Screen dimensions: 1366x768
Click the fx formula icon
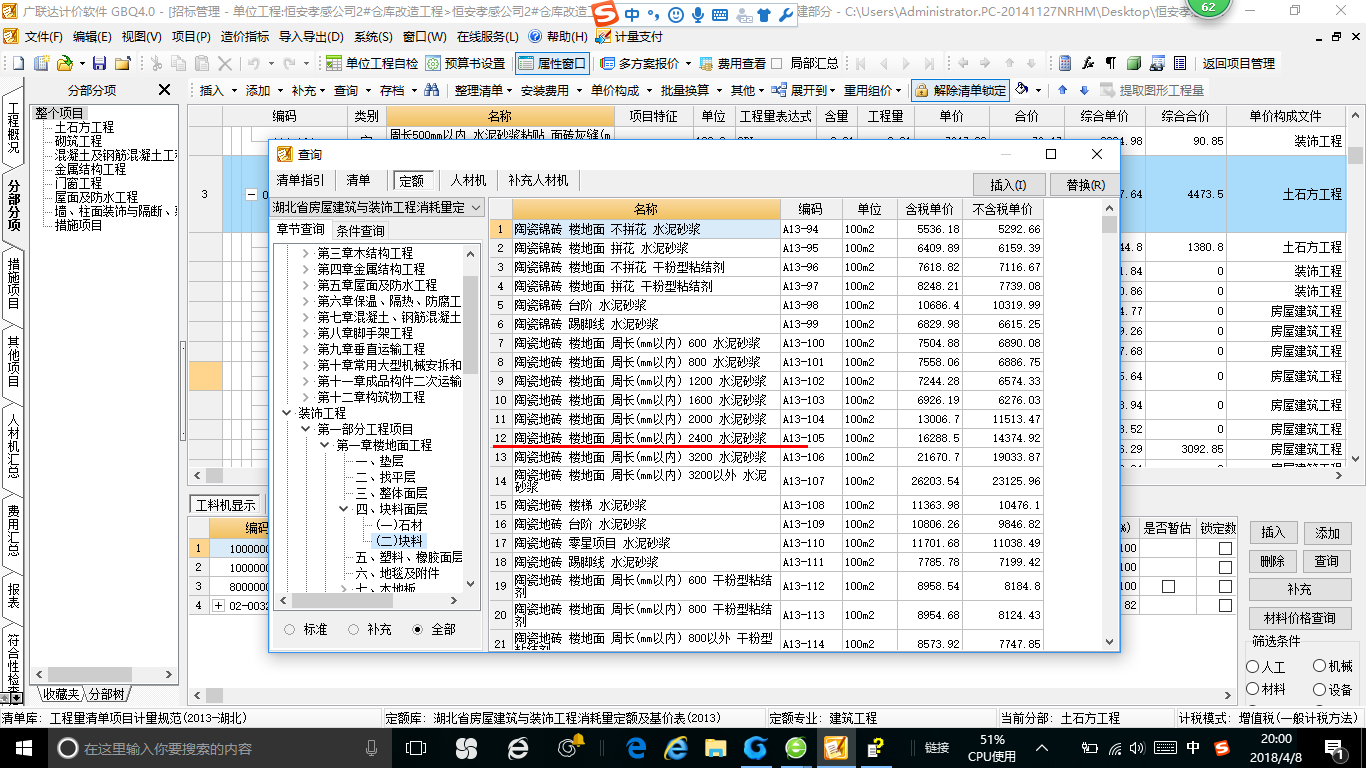point(1088,63)
